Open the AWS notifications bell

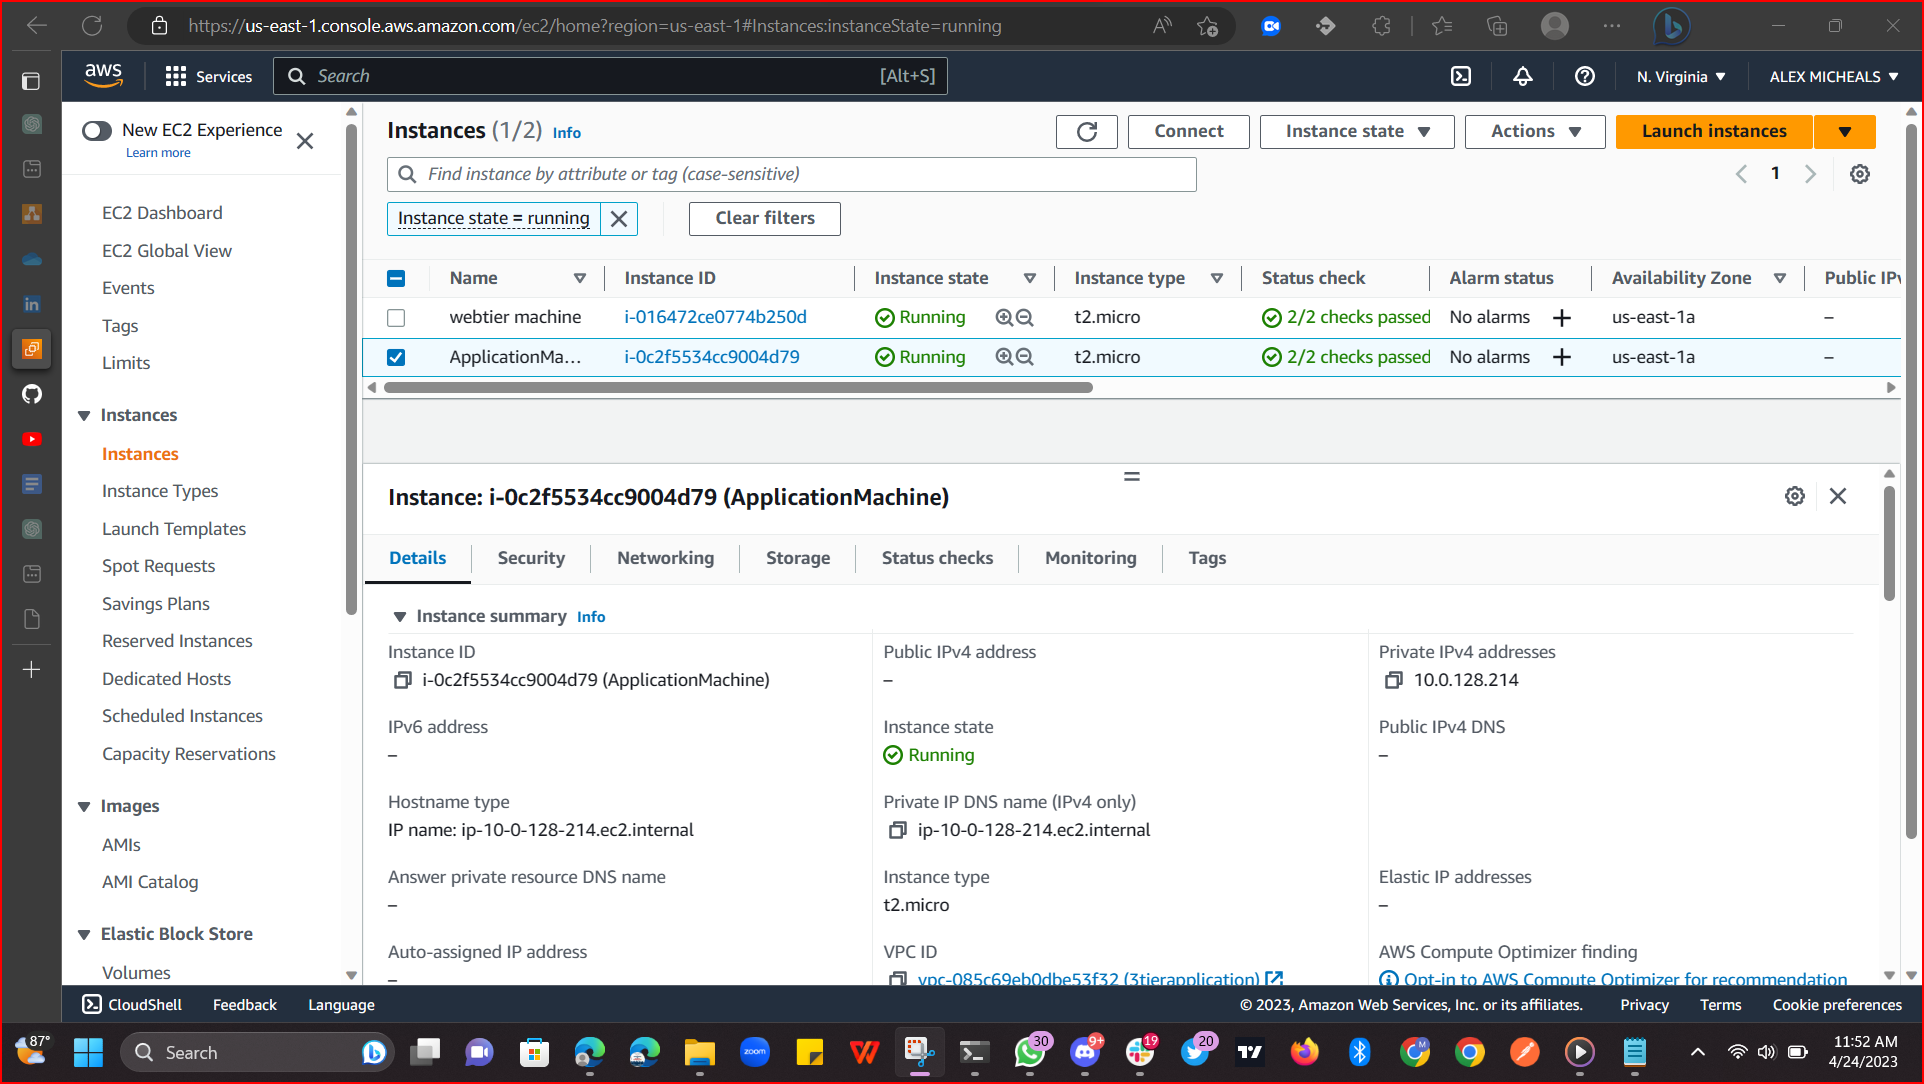tap(1522, 76)
